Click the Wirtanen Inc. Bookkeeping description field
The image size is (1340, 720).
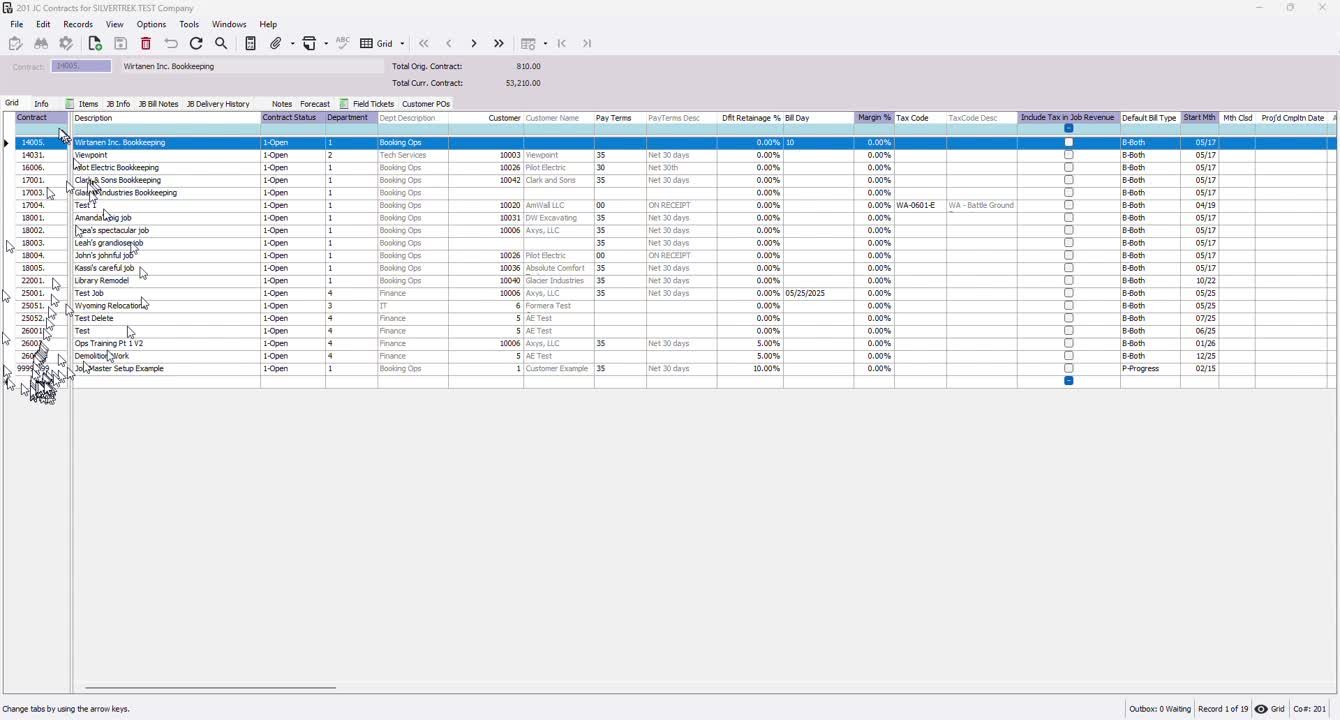pos(252,67)
